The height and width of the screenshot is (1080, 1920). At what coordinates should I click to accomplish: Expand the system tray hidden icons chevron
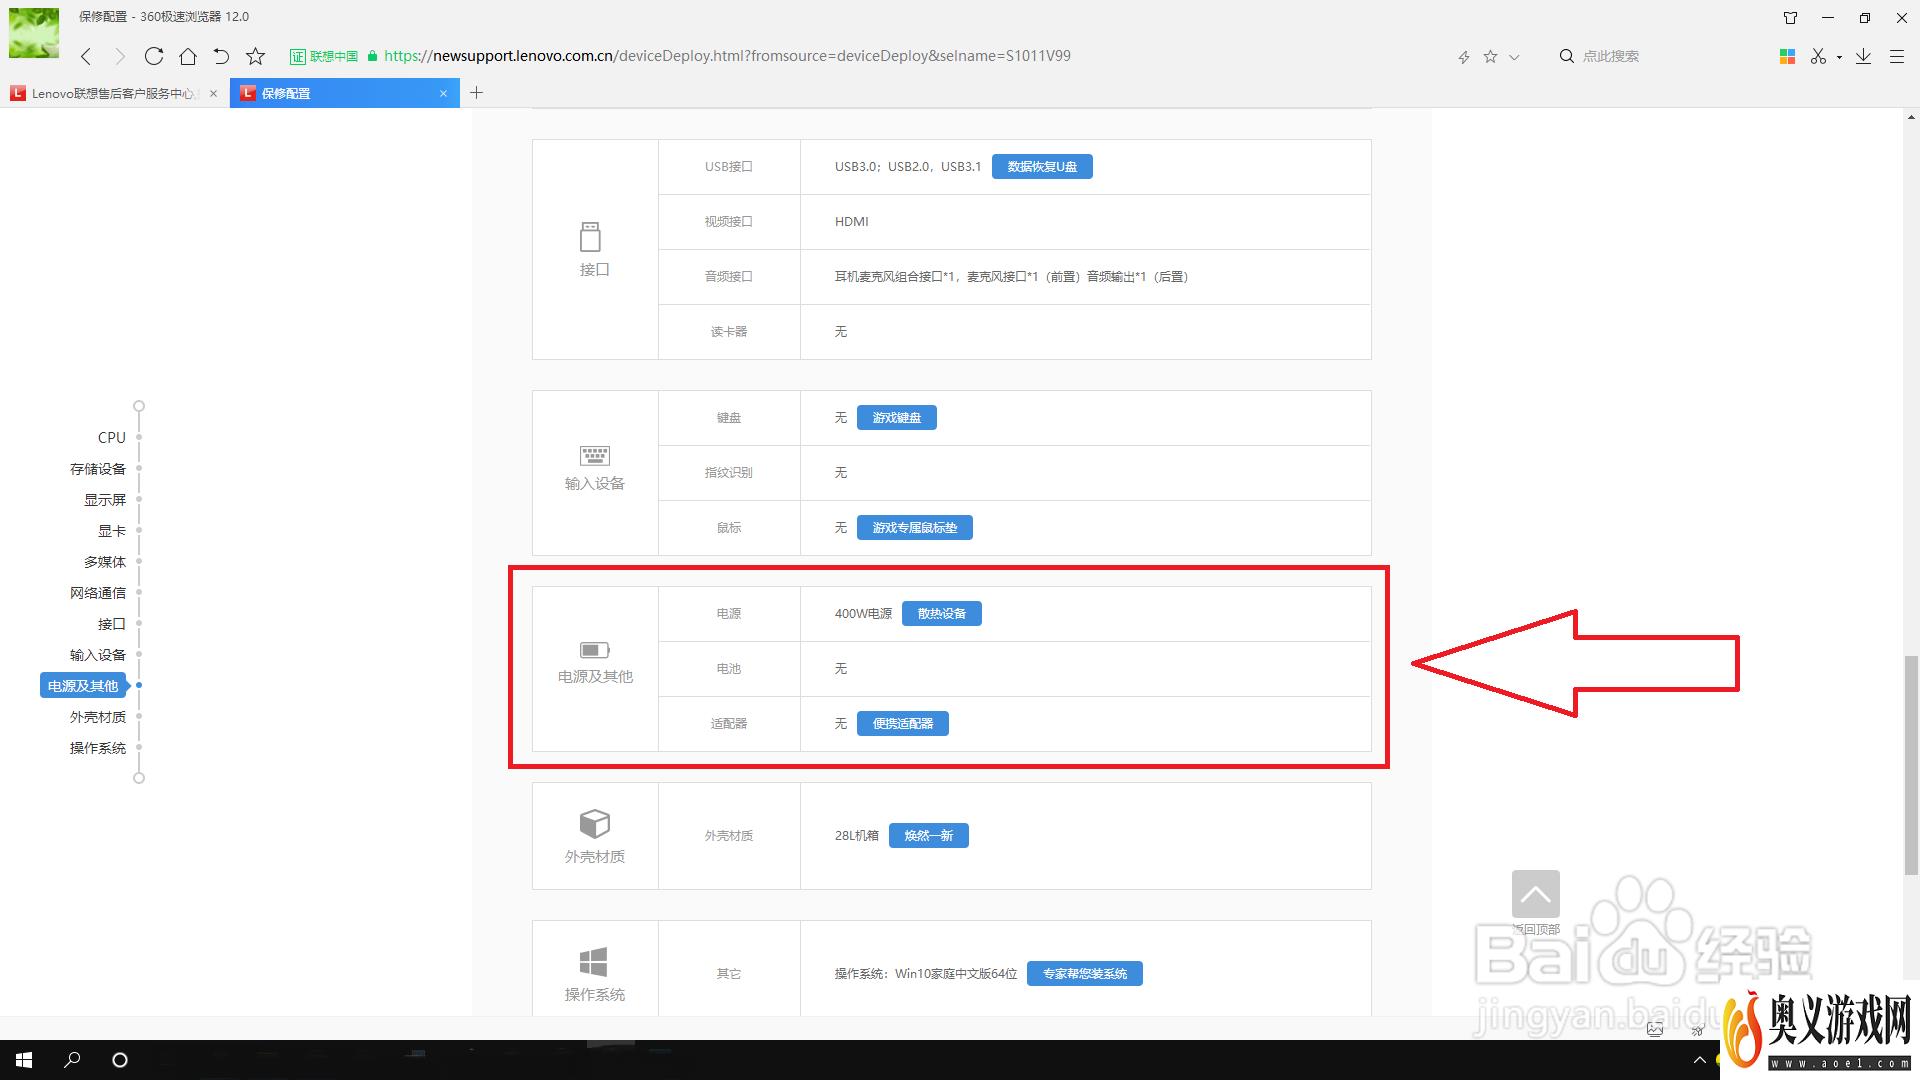1699,1060
